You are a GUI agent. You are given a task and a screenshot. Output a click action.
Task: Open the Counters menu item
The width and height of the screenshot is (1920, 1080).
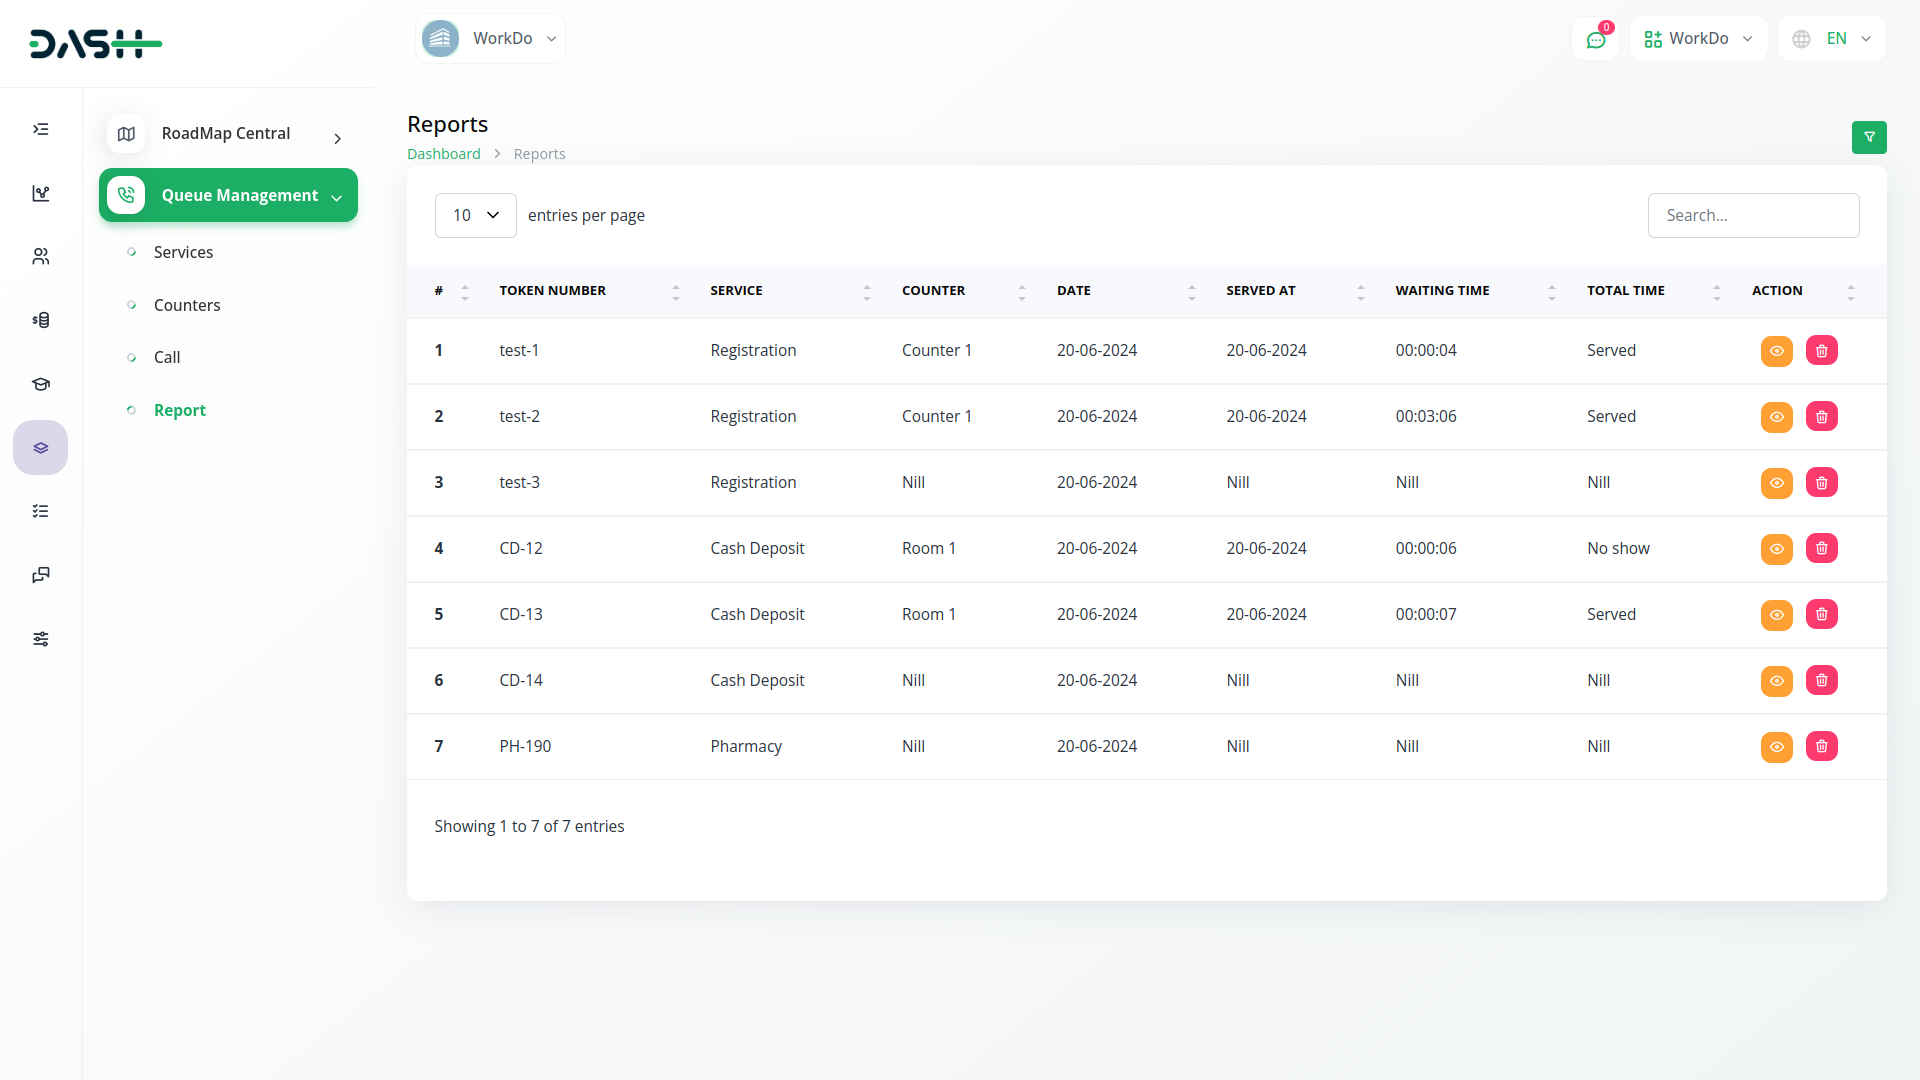pos(187,305)
